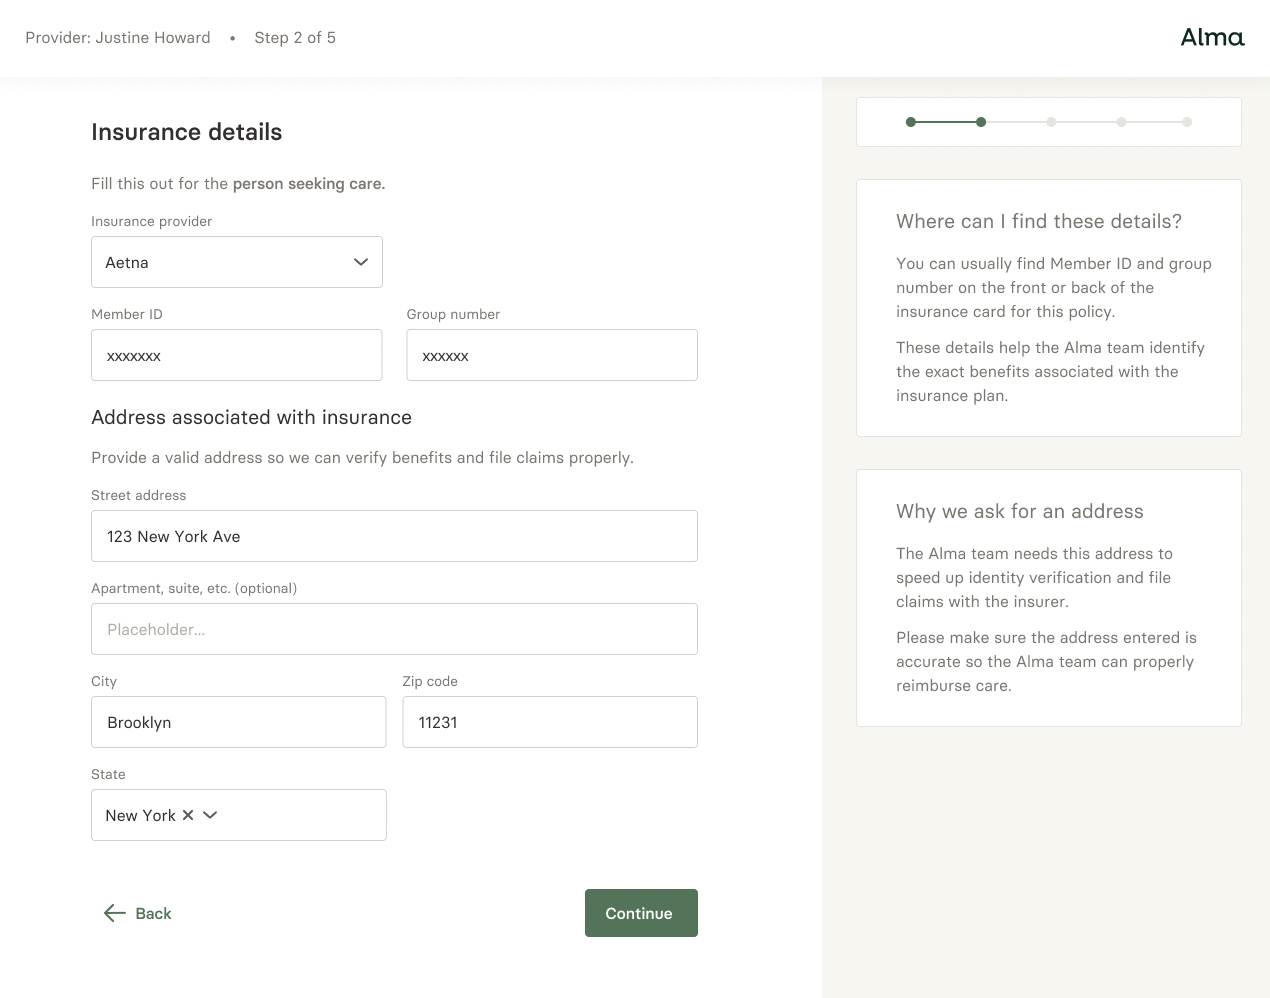Click the Continue button
The height and width of the screenshot is (998, 1270).
640,913
